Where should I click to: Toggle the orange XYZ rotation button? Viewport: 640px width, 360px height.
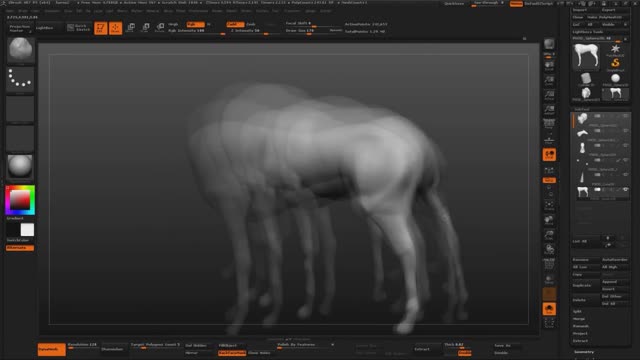(549, 180)
